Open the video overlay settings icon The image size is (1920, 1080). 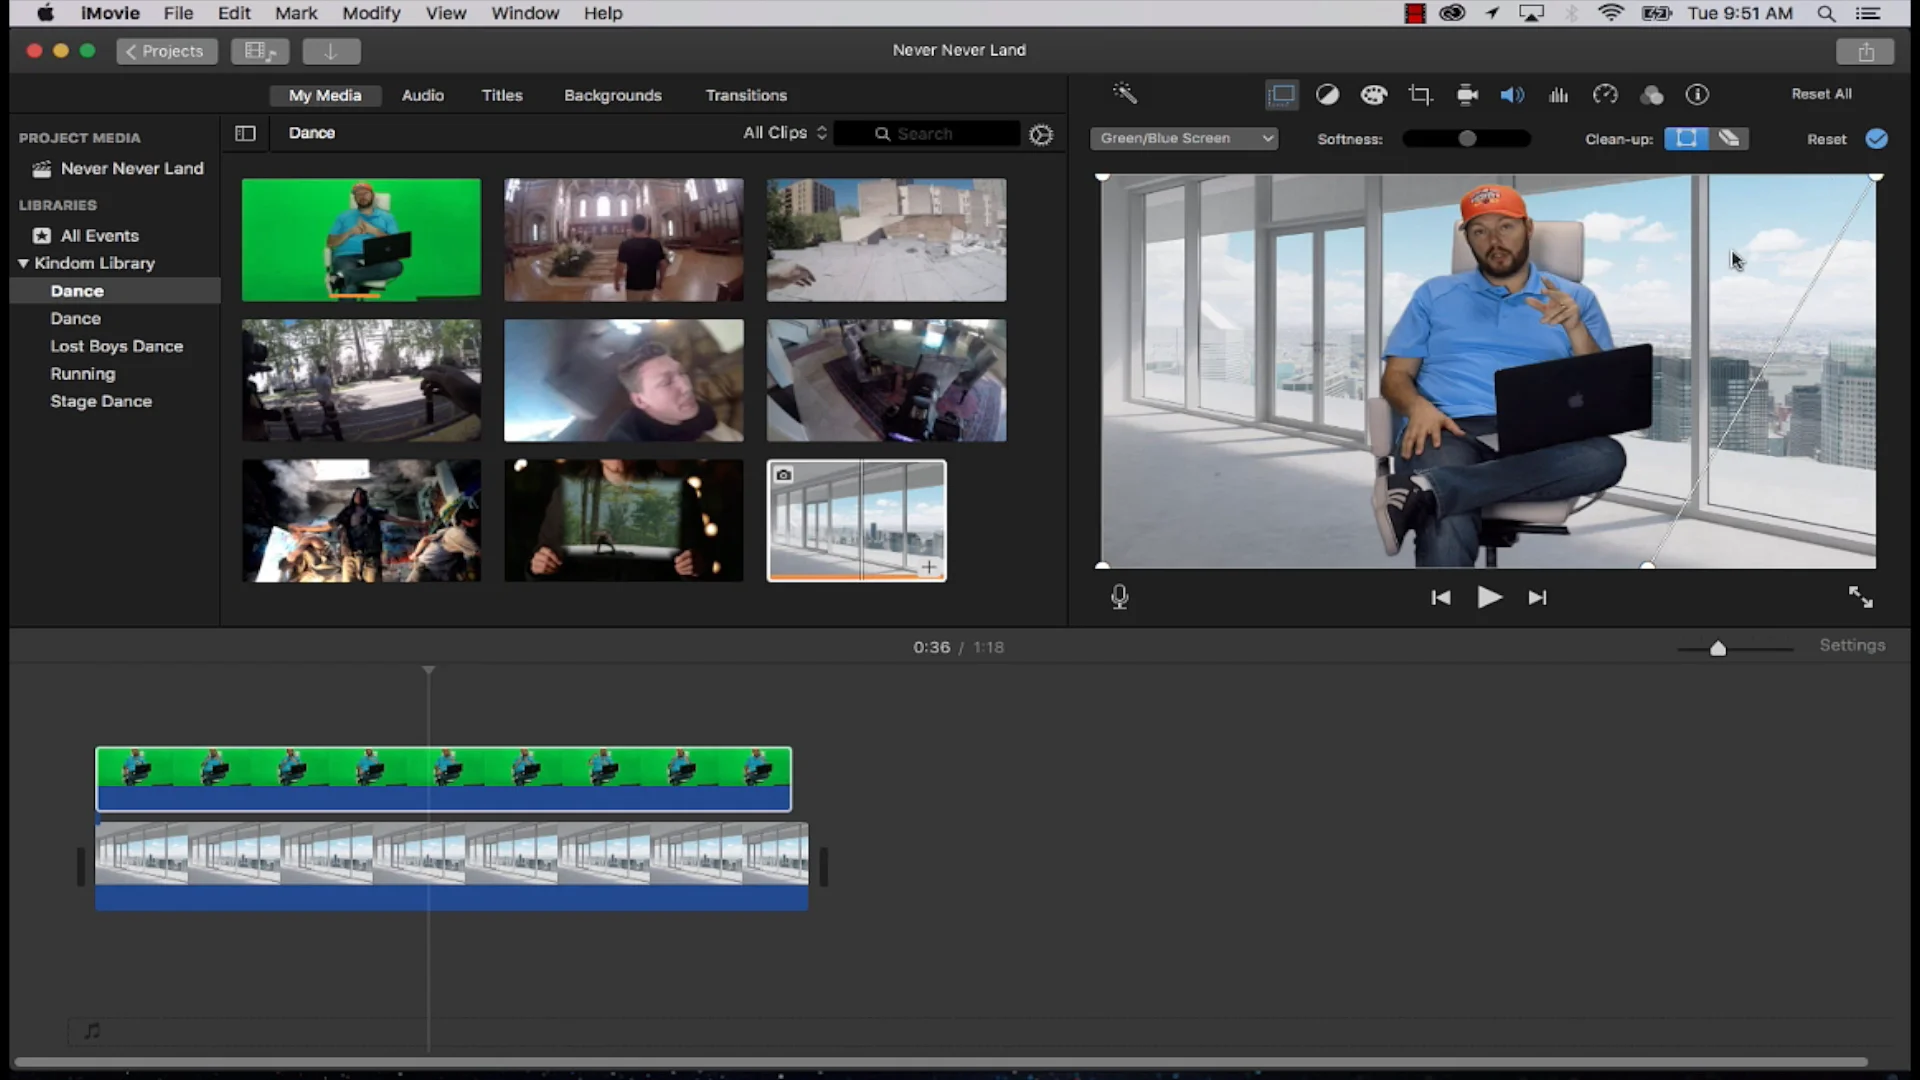tap(1281, 95)
